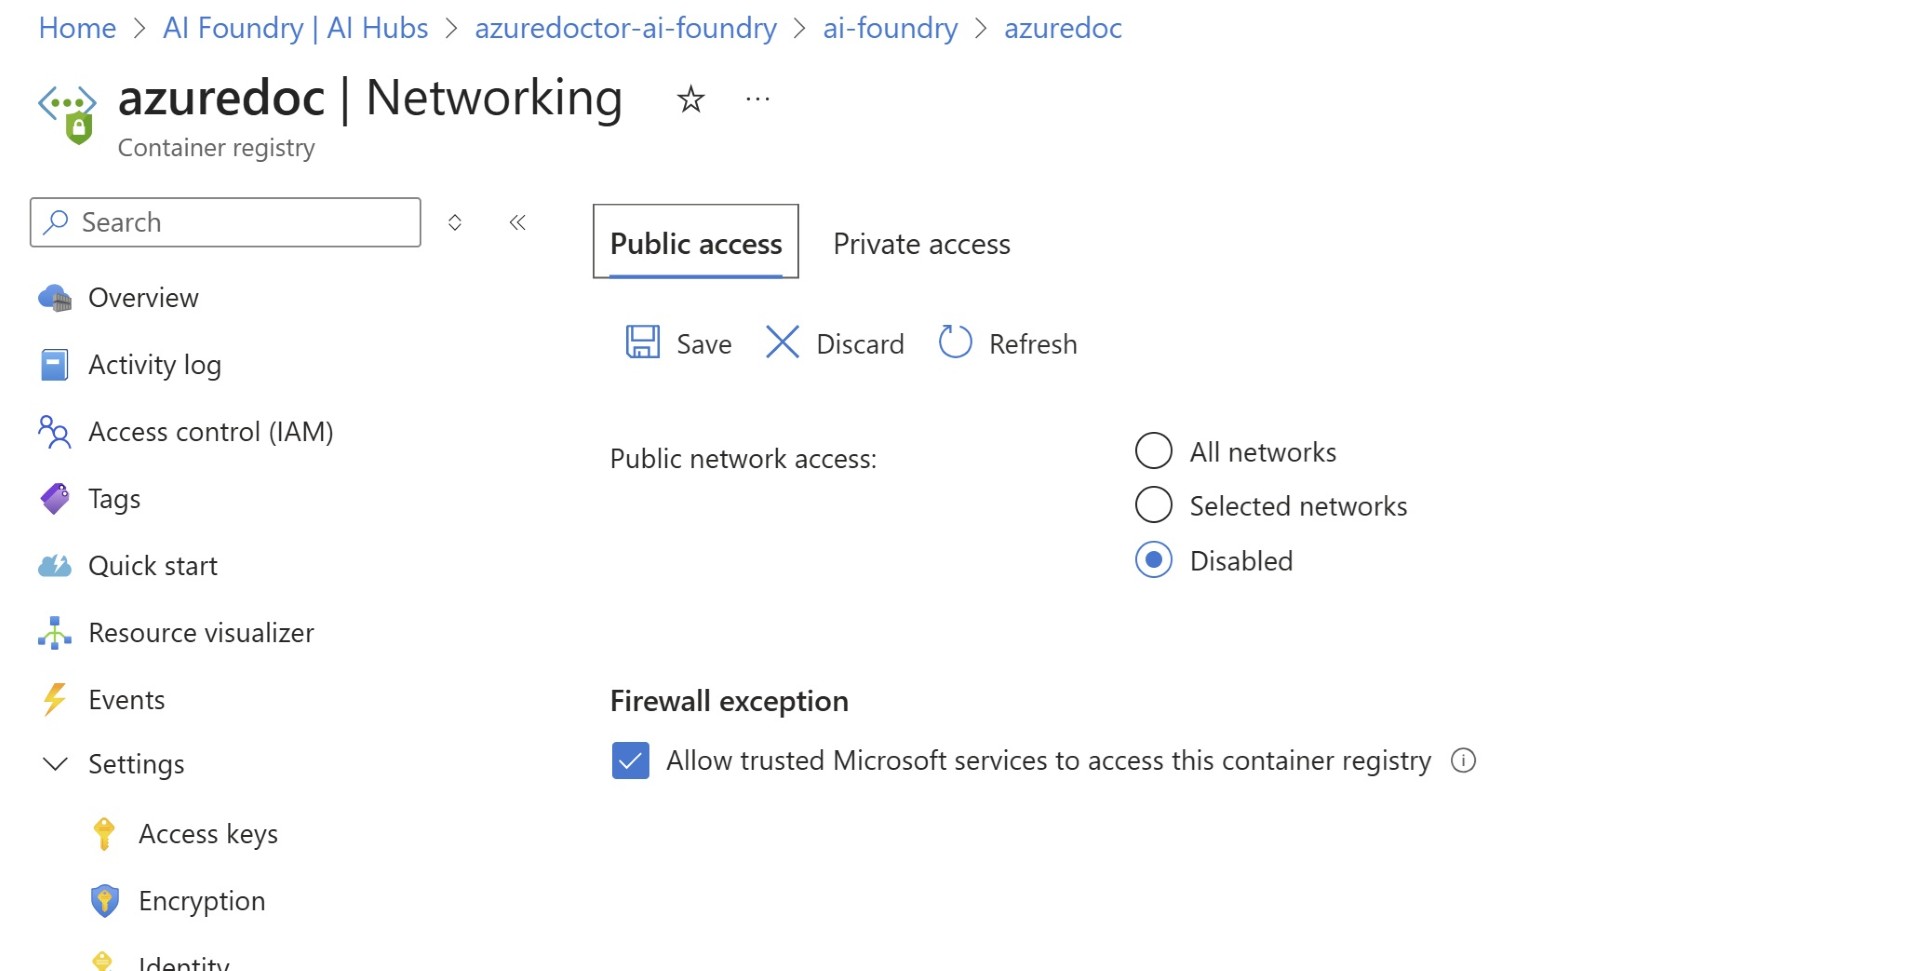Click the container registry resource icon
This screenshot has height=971, width=1920.
[x=68, y=114]
